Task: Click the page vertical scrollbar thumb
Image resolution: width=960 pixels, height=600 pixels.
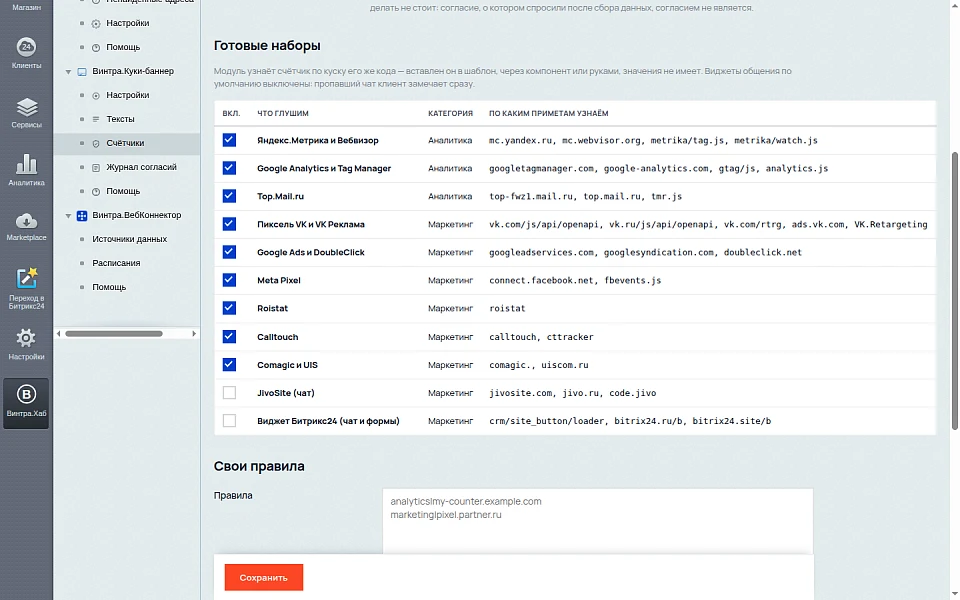Action: click(x=954, y=291)
